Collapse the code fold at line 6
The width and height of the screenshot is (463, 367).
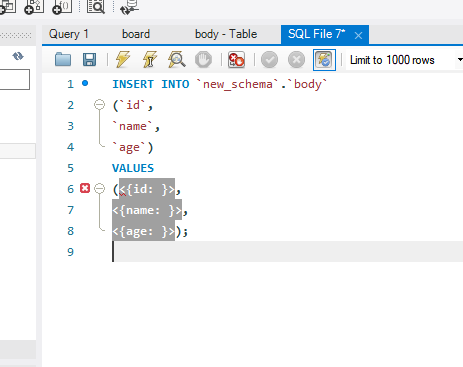(99, 189)
